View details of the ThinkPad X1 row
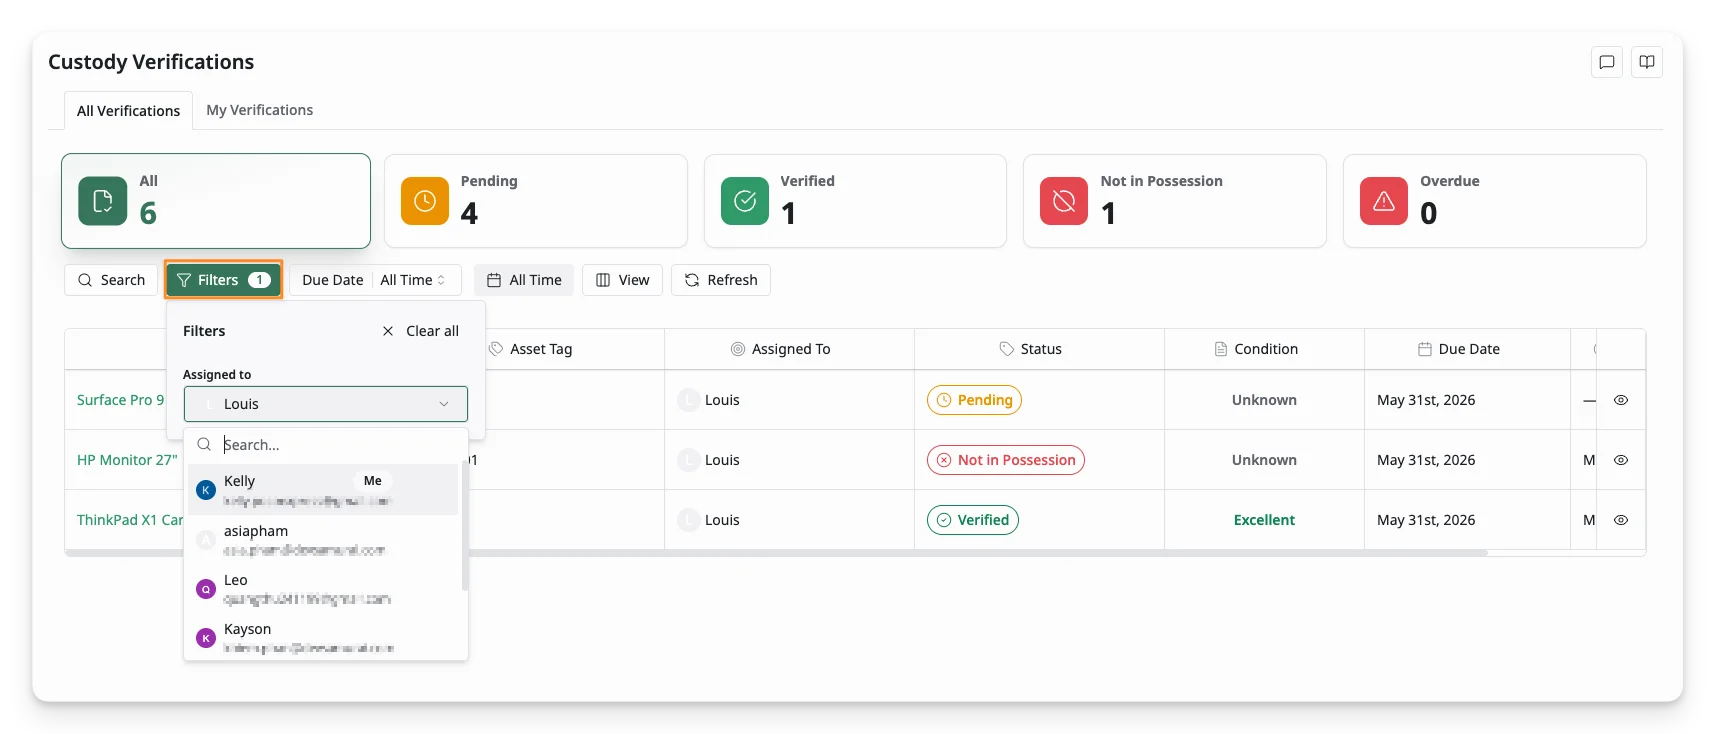The height and width of the screenshot is (734, 1715). tap(1621, 520)
